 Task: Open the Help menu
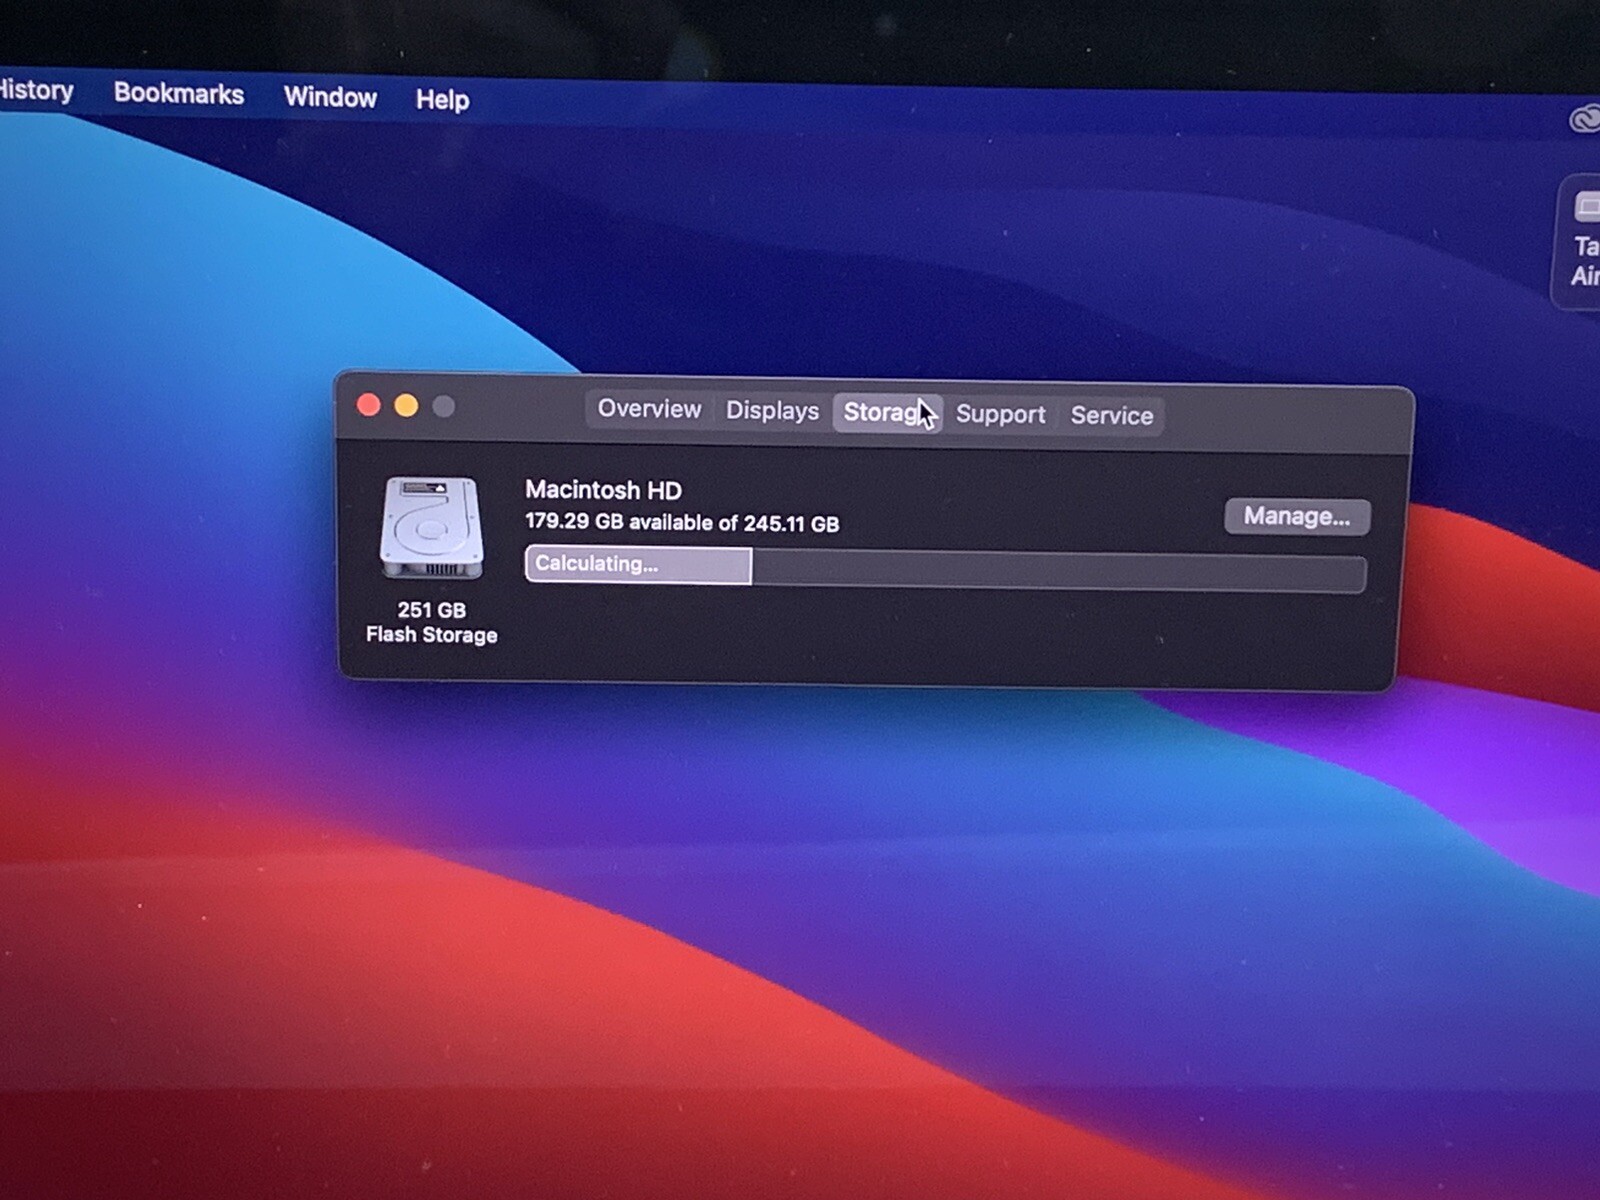[442, 100]
